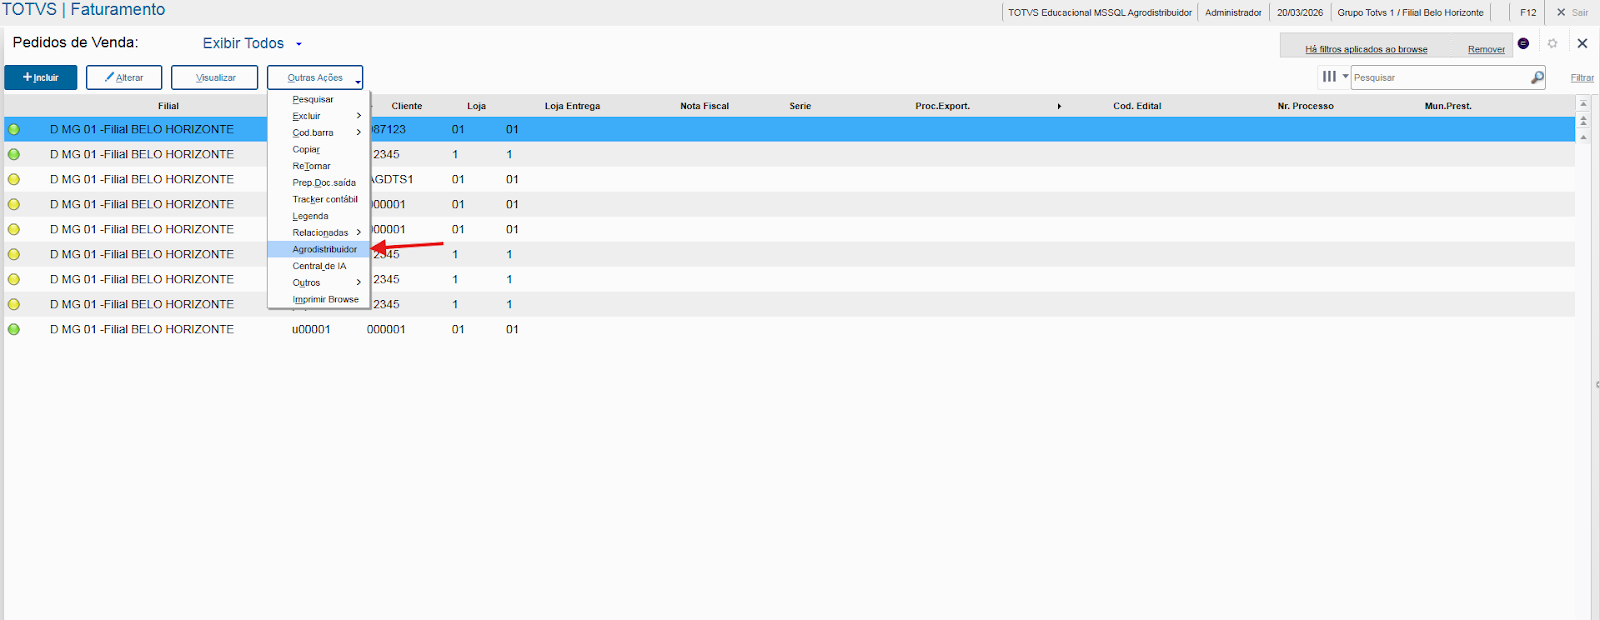This screenshot has height=620, width=1600.
Task: Click the Incluir button
Action: tap(41, 78)
